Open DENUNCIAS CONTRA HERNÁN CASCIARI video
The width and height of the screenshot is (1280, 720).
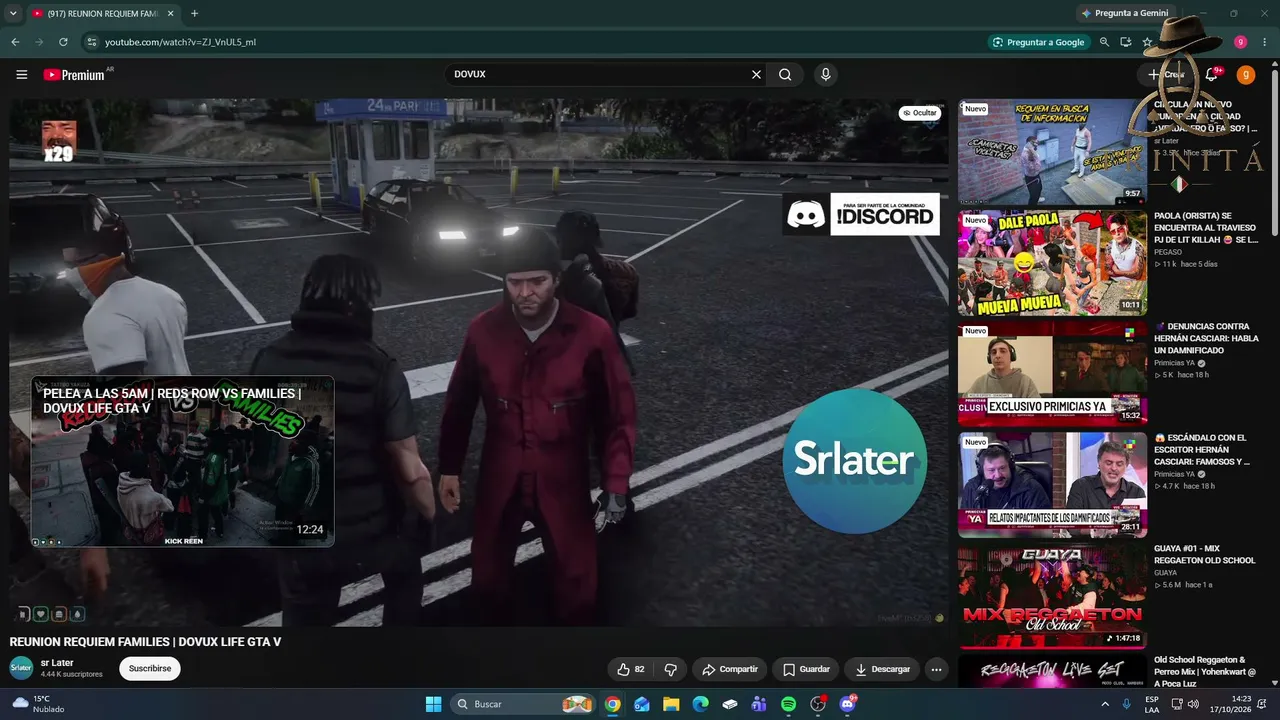point(1206,338)
